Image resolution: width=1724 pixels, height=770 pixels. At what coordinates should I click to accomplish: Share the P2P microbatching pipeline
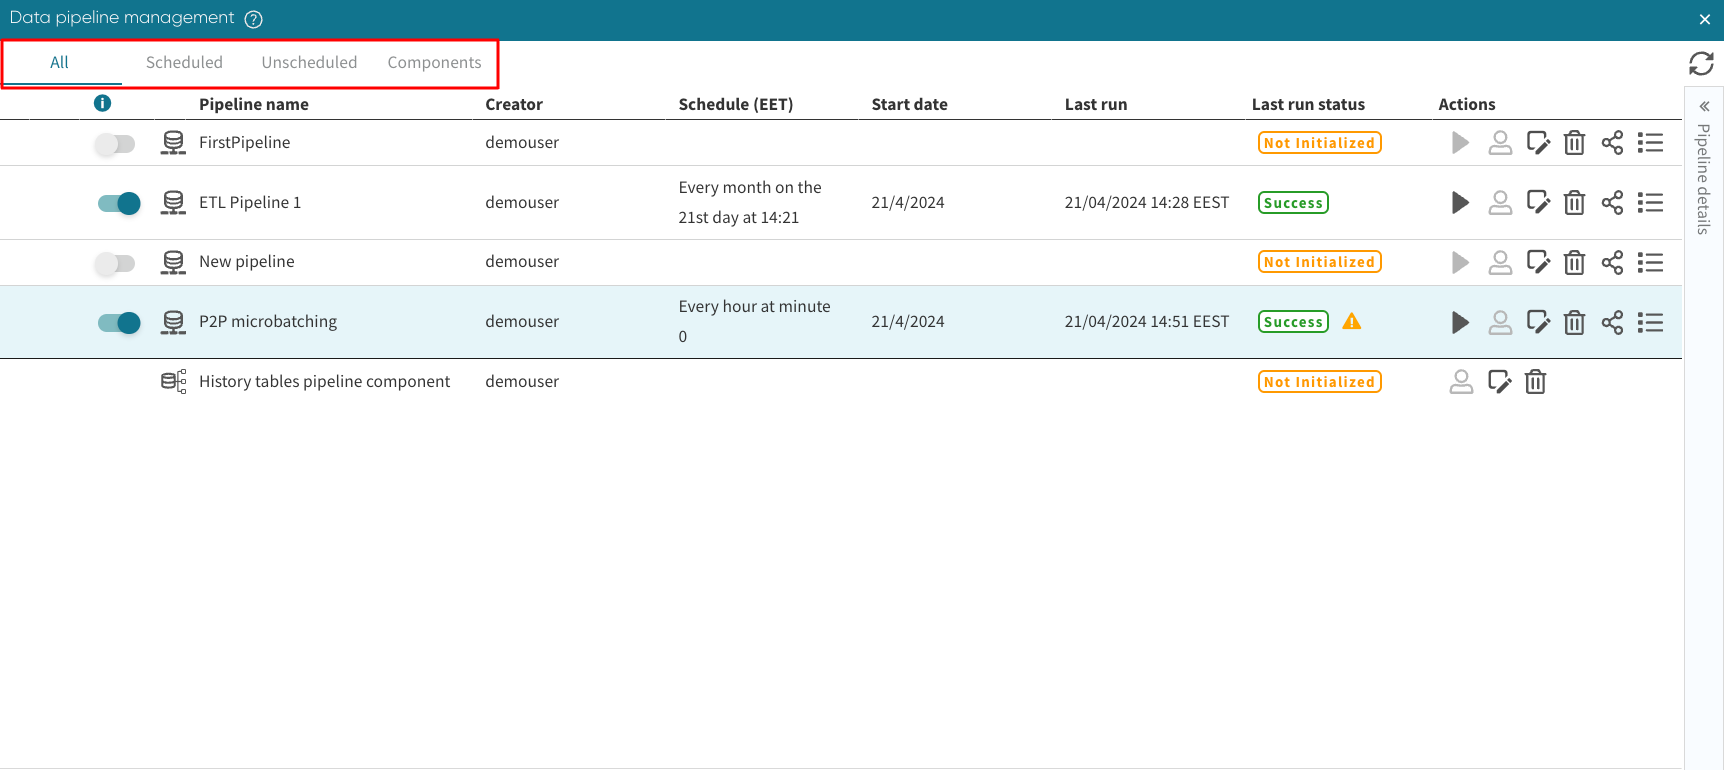tap(1612, 322)
